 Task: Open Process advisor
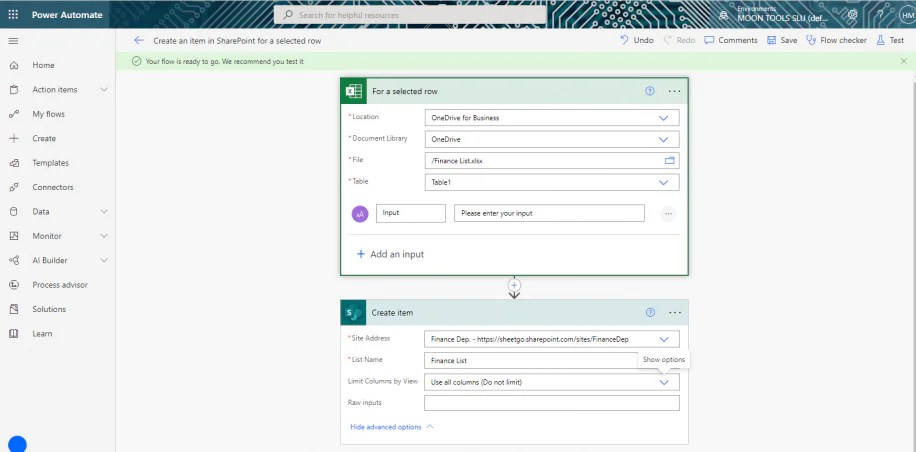60,285
